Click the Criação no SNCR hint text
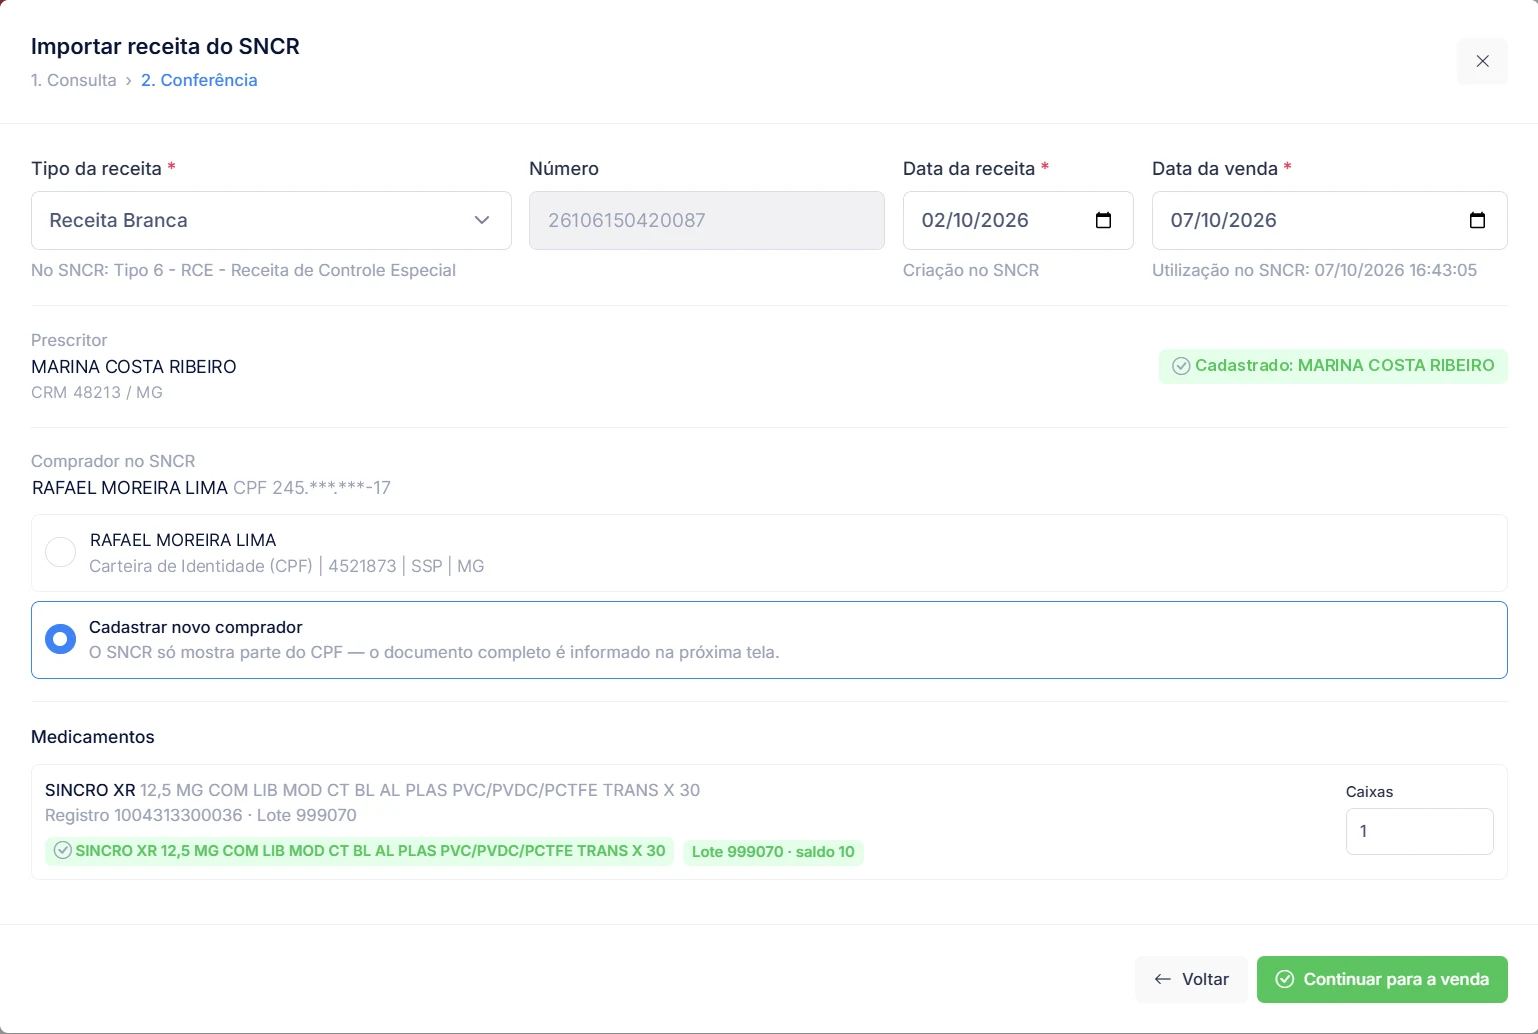The height and width of the screenshot is (1034, 1538). (x=971, y=270)
